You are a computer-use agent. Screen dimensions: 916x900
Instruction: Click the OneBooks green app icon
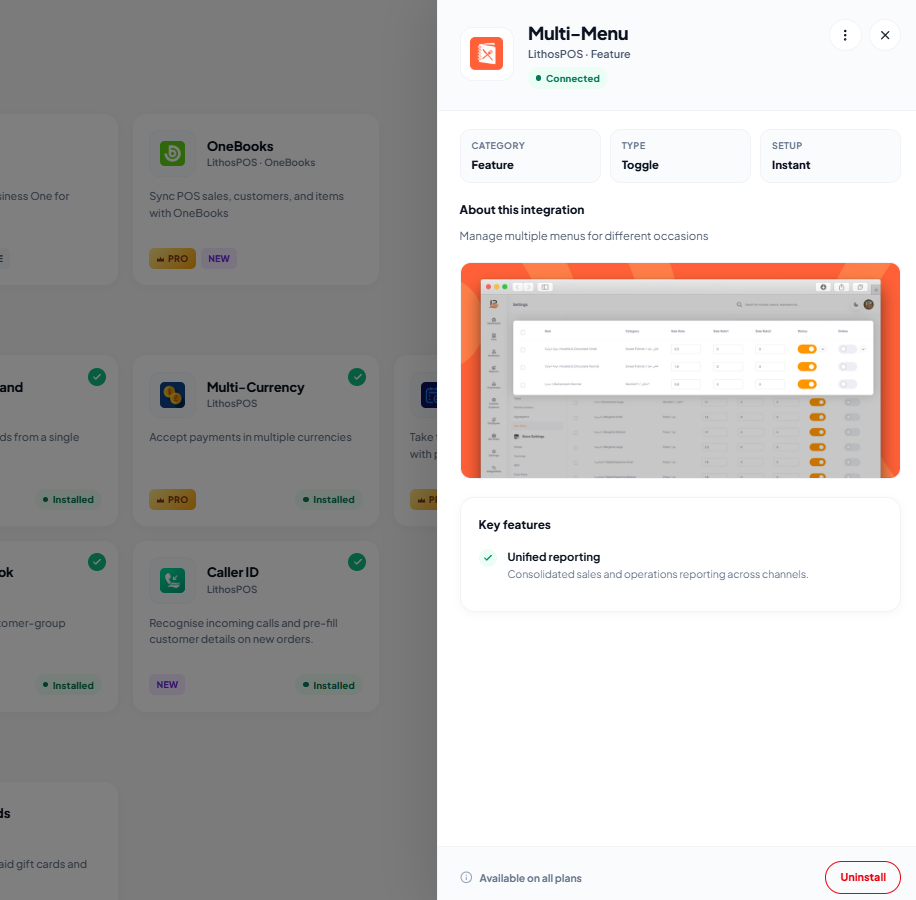(x=172, y=154)
